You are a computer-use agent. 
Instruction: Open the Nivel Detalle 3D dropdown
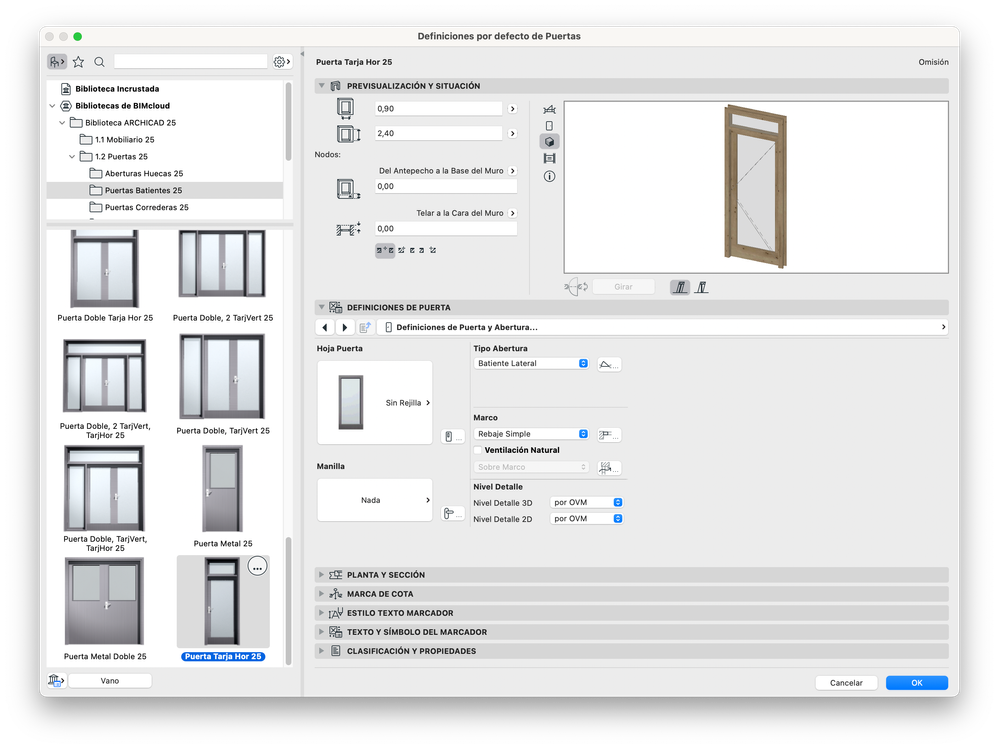click(x=587, y=503)
